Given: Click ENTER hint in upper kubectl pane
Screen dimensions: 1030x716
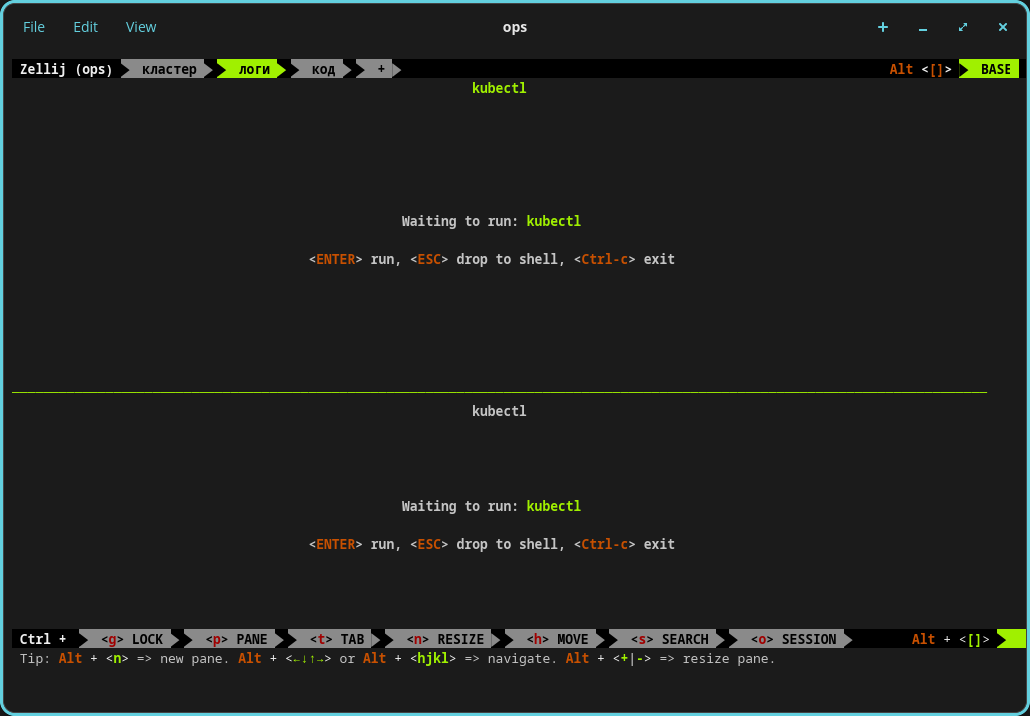Looking at the screenshot, I should [x=336, y=259].
